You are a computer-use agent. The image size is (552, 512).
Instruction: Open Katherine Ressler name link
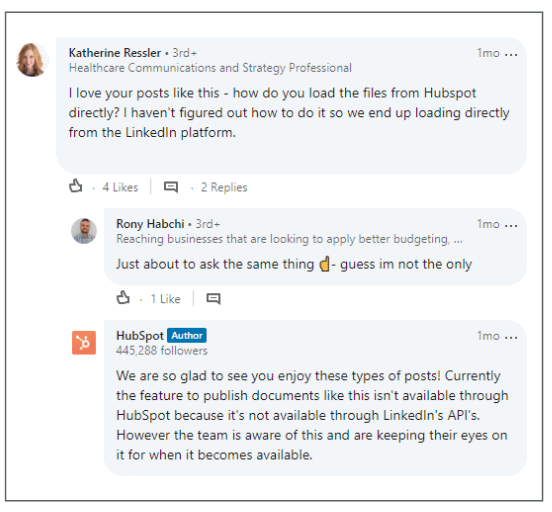(115, 53)
